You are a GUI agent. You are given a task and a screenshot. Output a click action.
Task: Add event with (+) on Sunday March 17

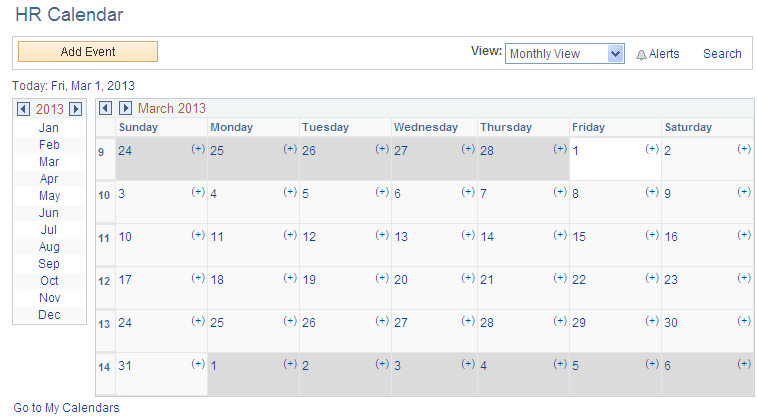pyautogui.click(x=198, y=278)
